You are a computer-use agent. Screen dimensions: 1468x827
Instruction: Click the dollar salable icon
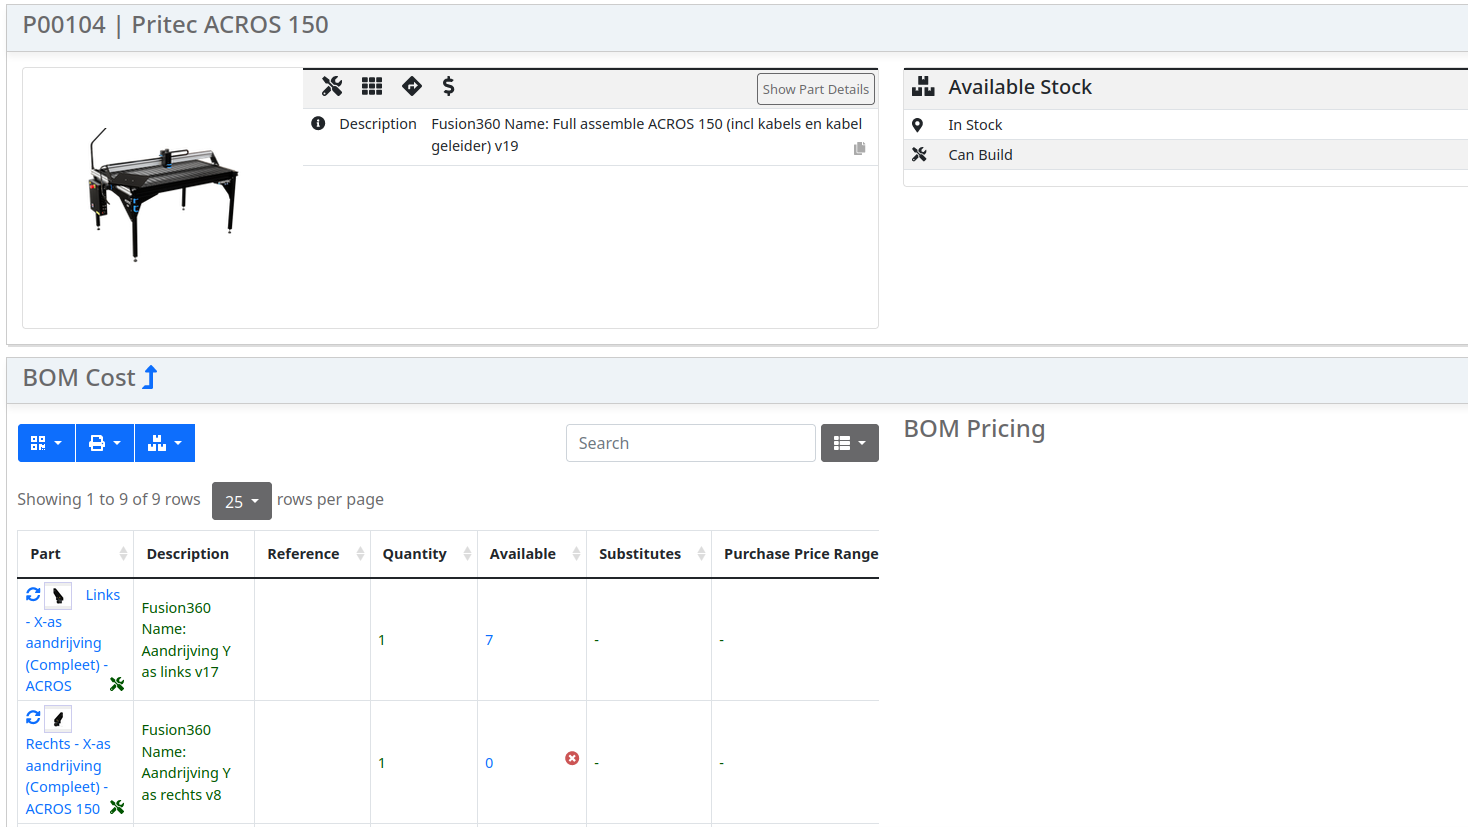(x=449, y=87)
